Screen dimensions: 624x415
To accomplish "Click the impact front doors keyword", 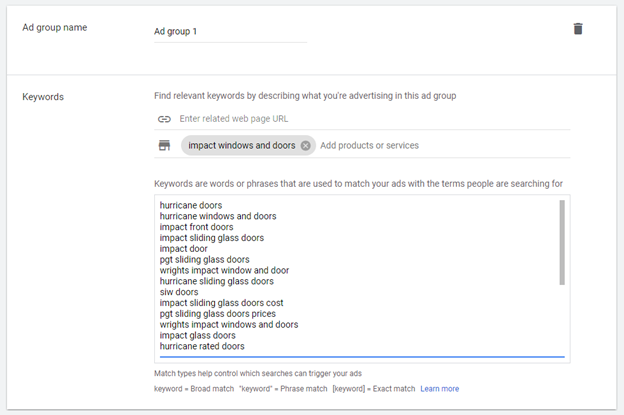I will (x=197, y=227).
